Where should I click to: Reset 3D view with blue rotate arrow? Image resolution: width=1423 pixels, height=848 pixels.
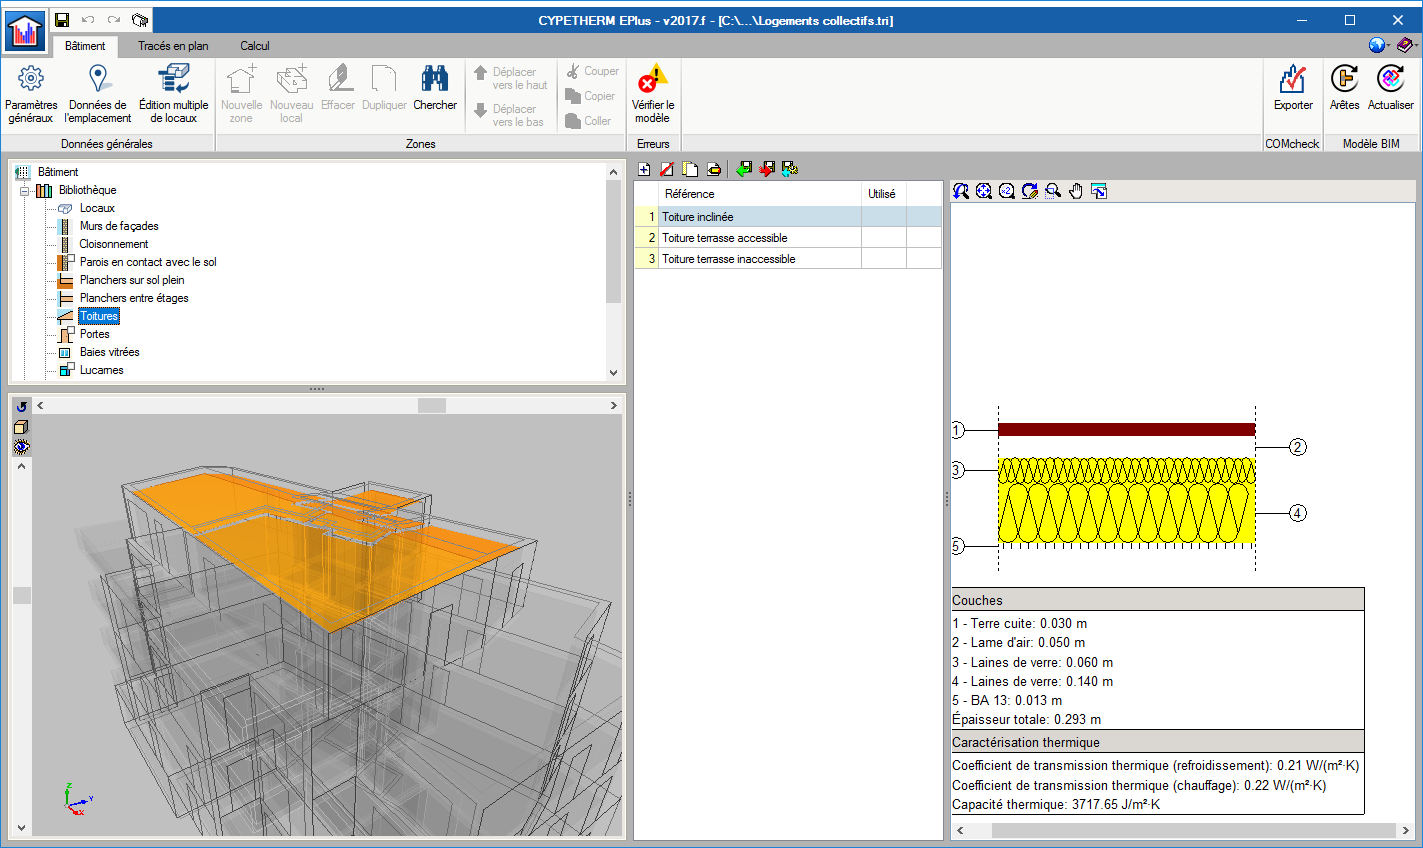point(21,406)
